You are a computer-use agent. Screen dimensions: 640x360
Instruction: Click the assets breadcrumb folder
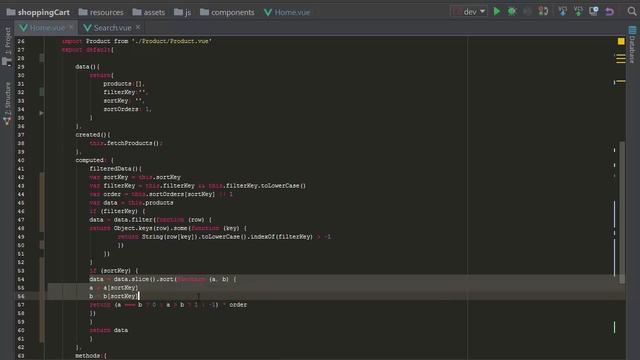click(x=149, y=12)
